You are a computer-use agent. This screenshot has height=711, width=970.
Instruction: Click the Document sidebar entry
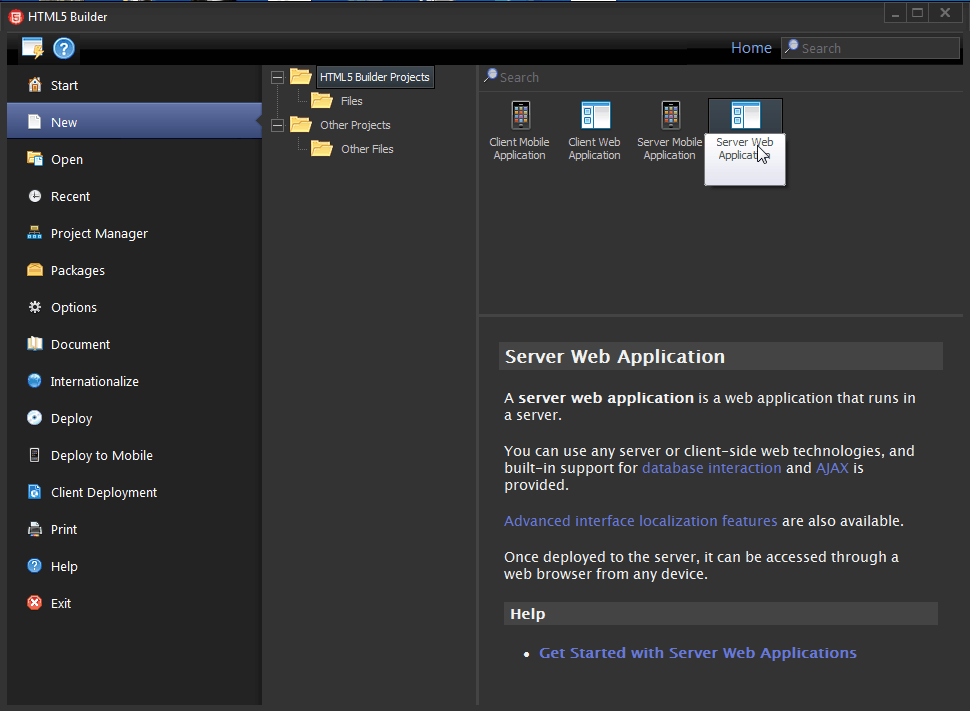134,344
